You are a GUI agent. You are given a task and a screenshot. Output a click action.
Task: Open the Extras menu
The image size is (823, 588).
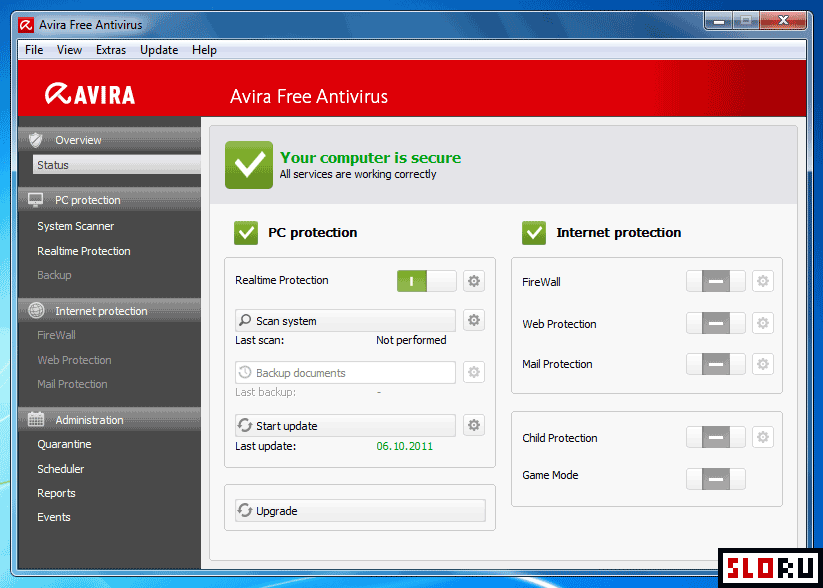click(x=111, y=50)
